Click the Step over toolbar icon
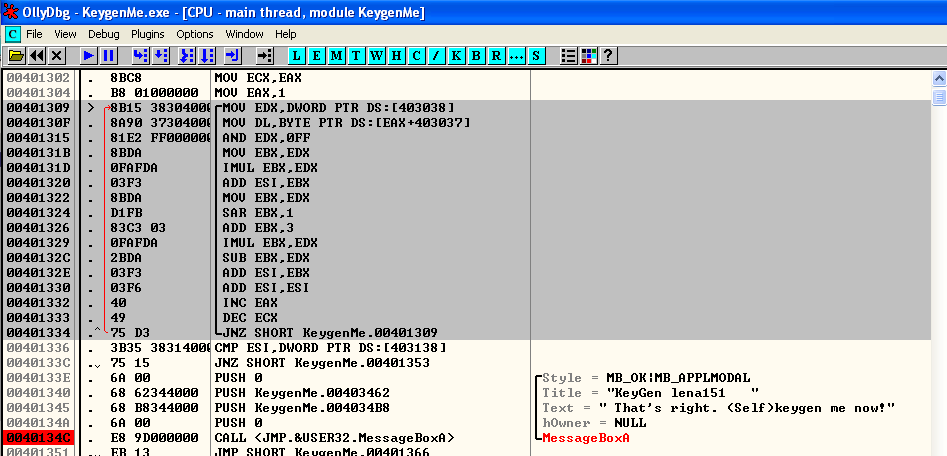The width and height of the screenshot is (947, 456). pos(161,56)
